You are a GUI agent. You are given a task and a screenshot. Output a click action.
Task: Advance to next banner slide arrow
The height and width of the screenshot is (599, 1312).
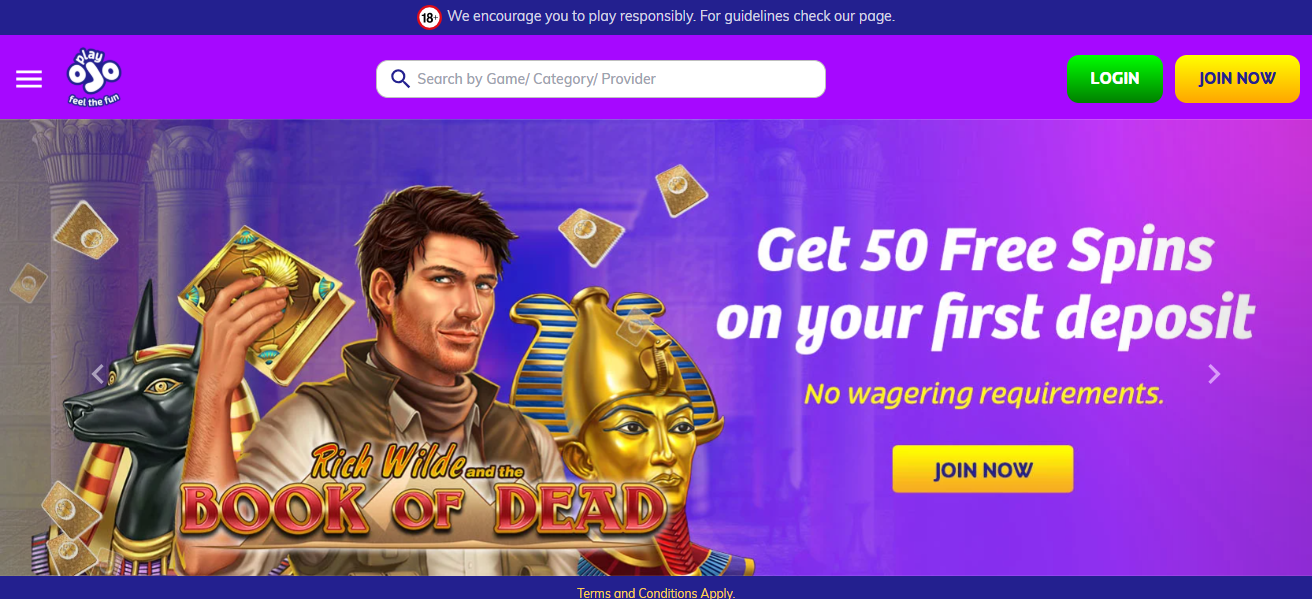(x=1214, y=374)
